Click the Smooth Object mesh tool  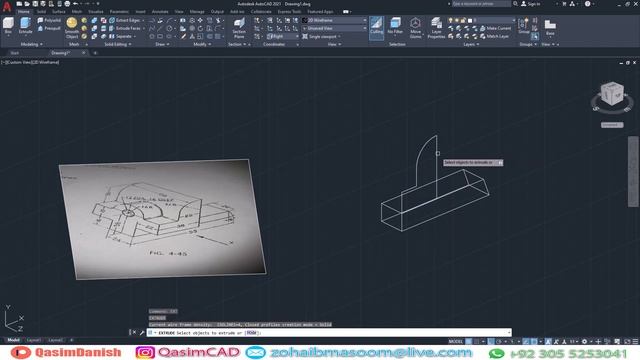coord(72,28)
